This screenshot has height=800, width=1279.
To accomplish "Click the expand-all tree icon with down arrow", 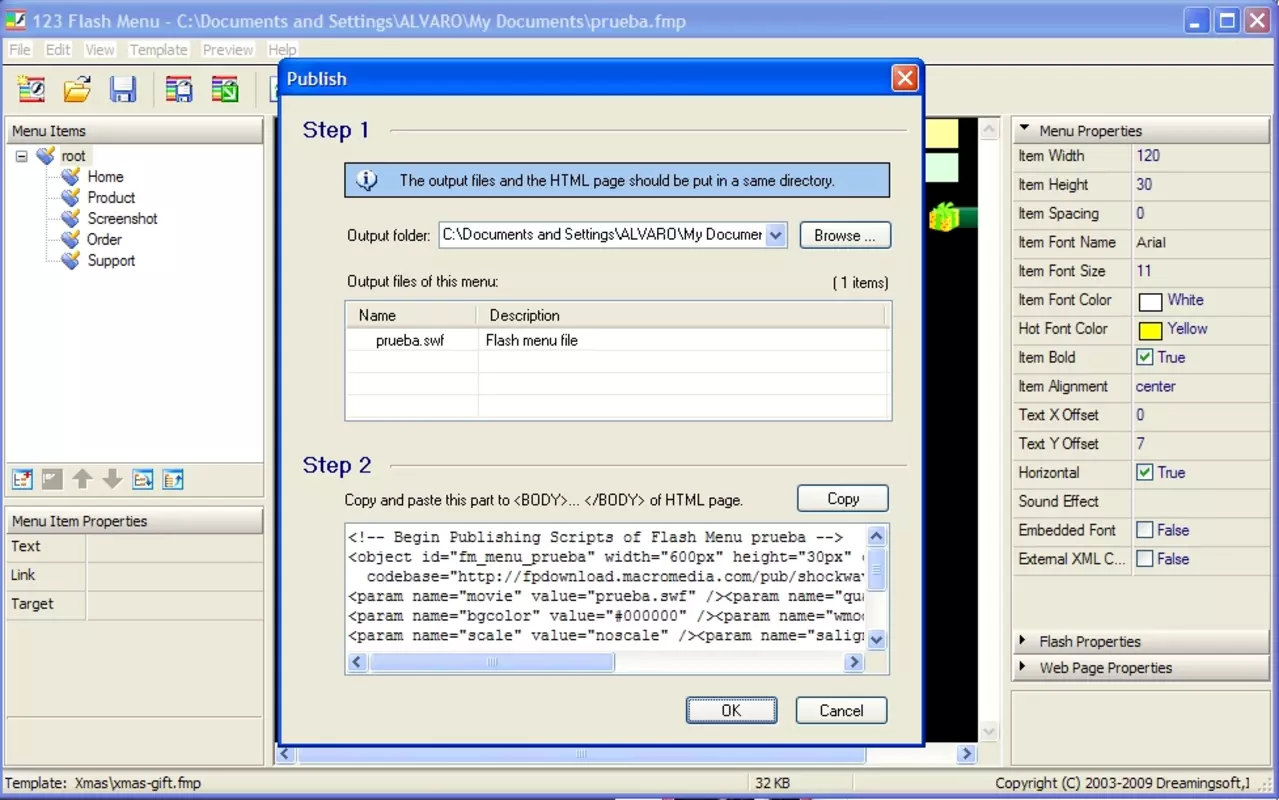I will click(143, 480).
